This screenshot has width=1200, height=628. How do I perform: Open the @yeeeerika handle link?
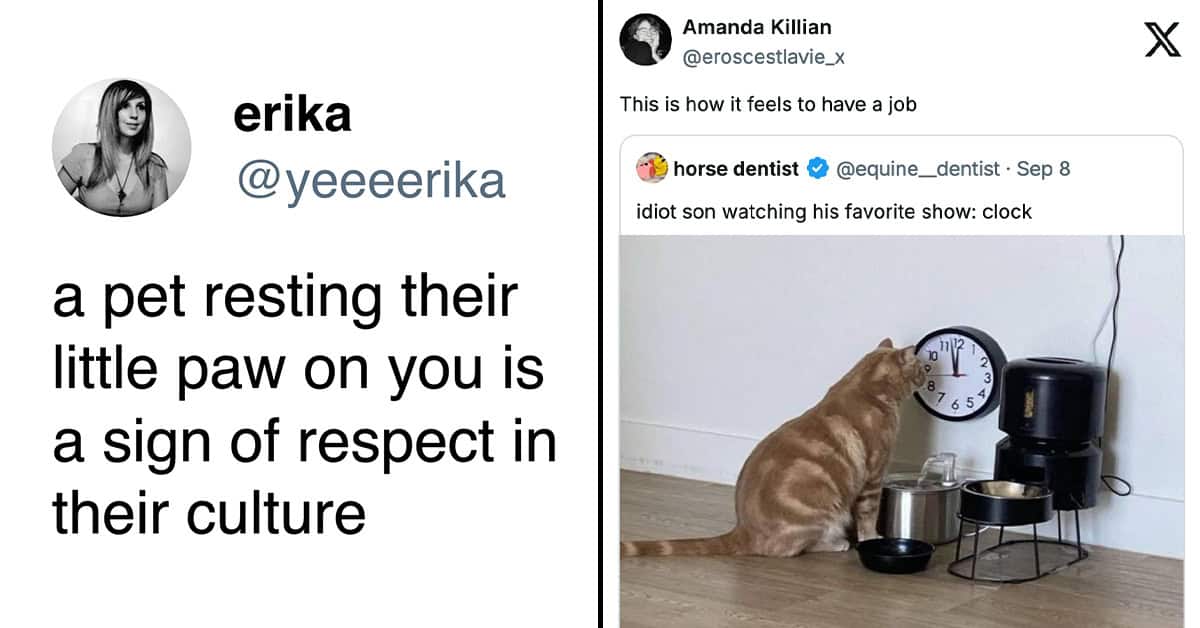369,182
